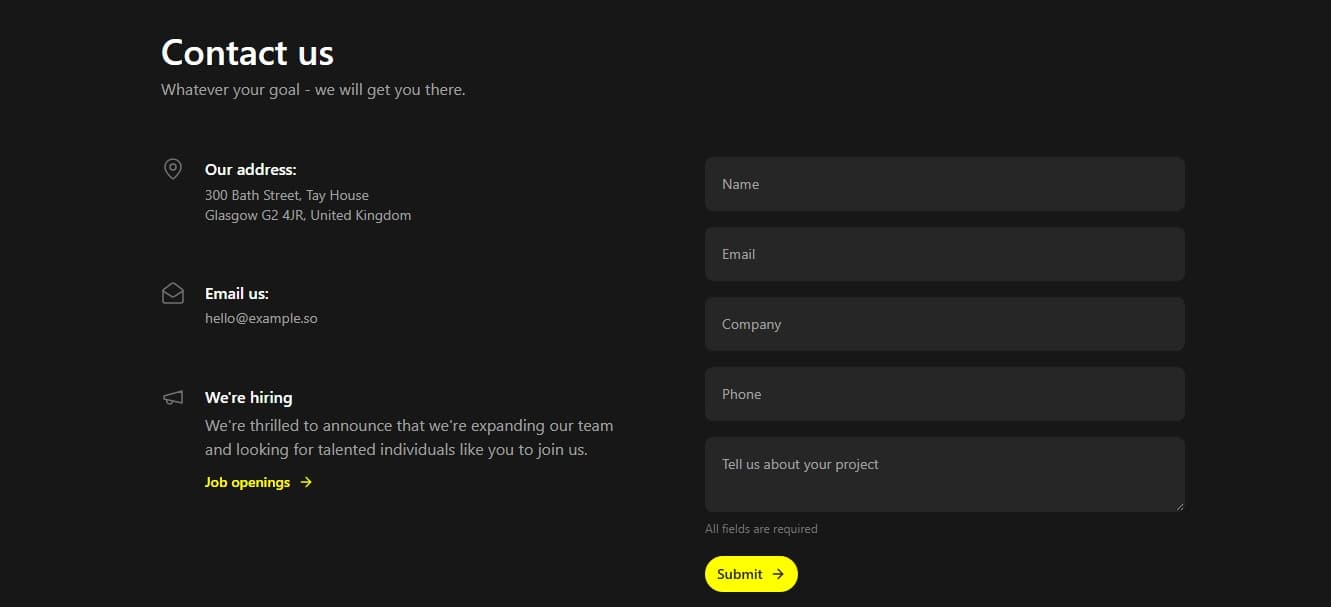Select the Email input field
The height and width of the screenshot is (607, 1331).
tap(944, 254)
